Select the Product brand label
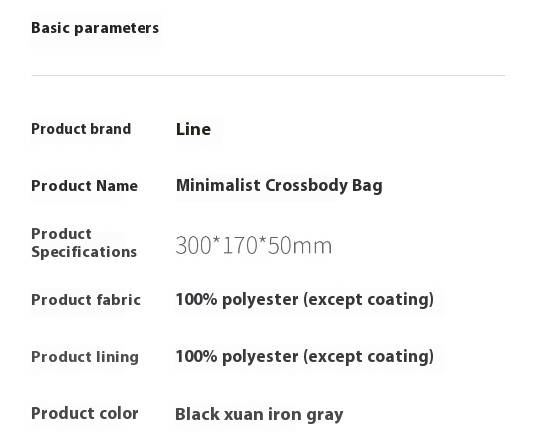This screenshot has height=442, width=548. point(81,129)
